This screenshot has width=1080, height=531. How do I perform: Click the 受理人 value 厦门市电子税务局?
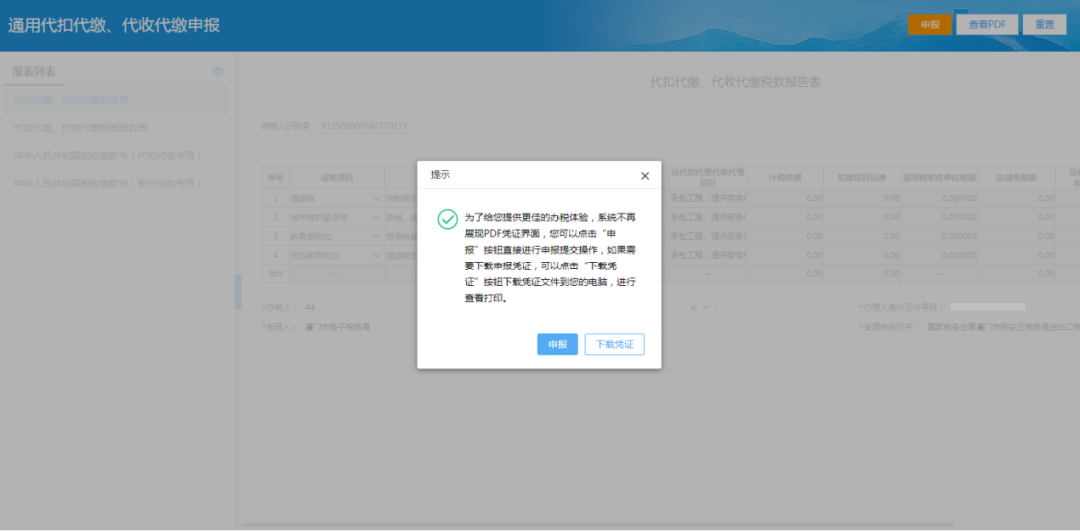338,327
